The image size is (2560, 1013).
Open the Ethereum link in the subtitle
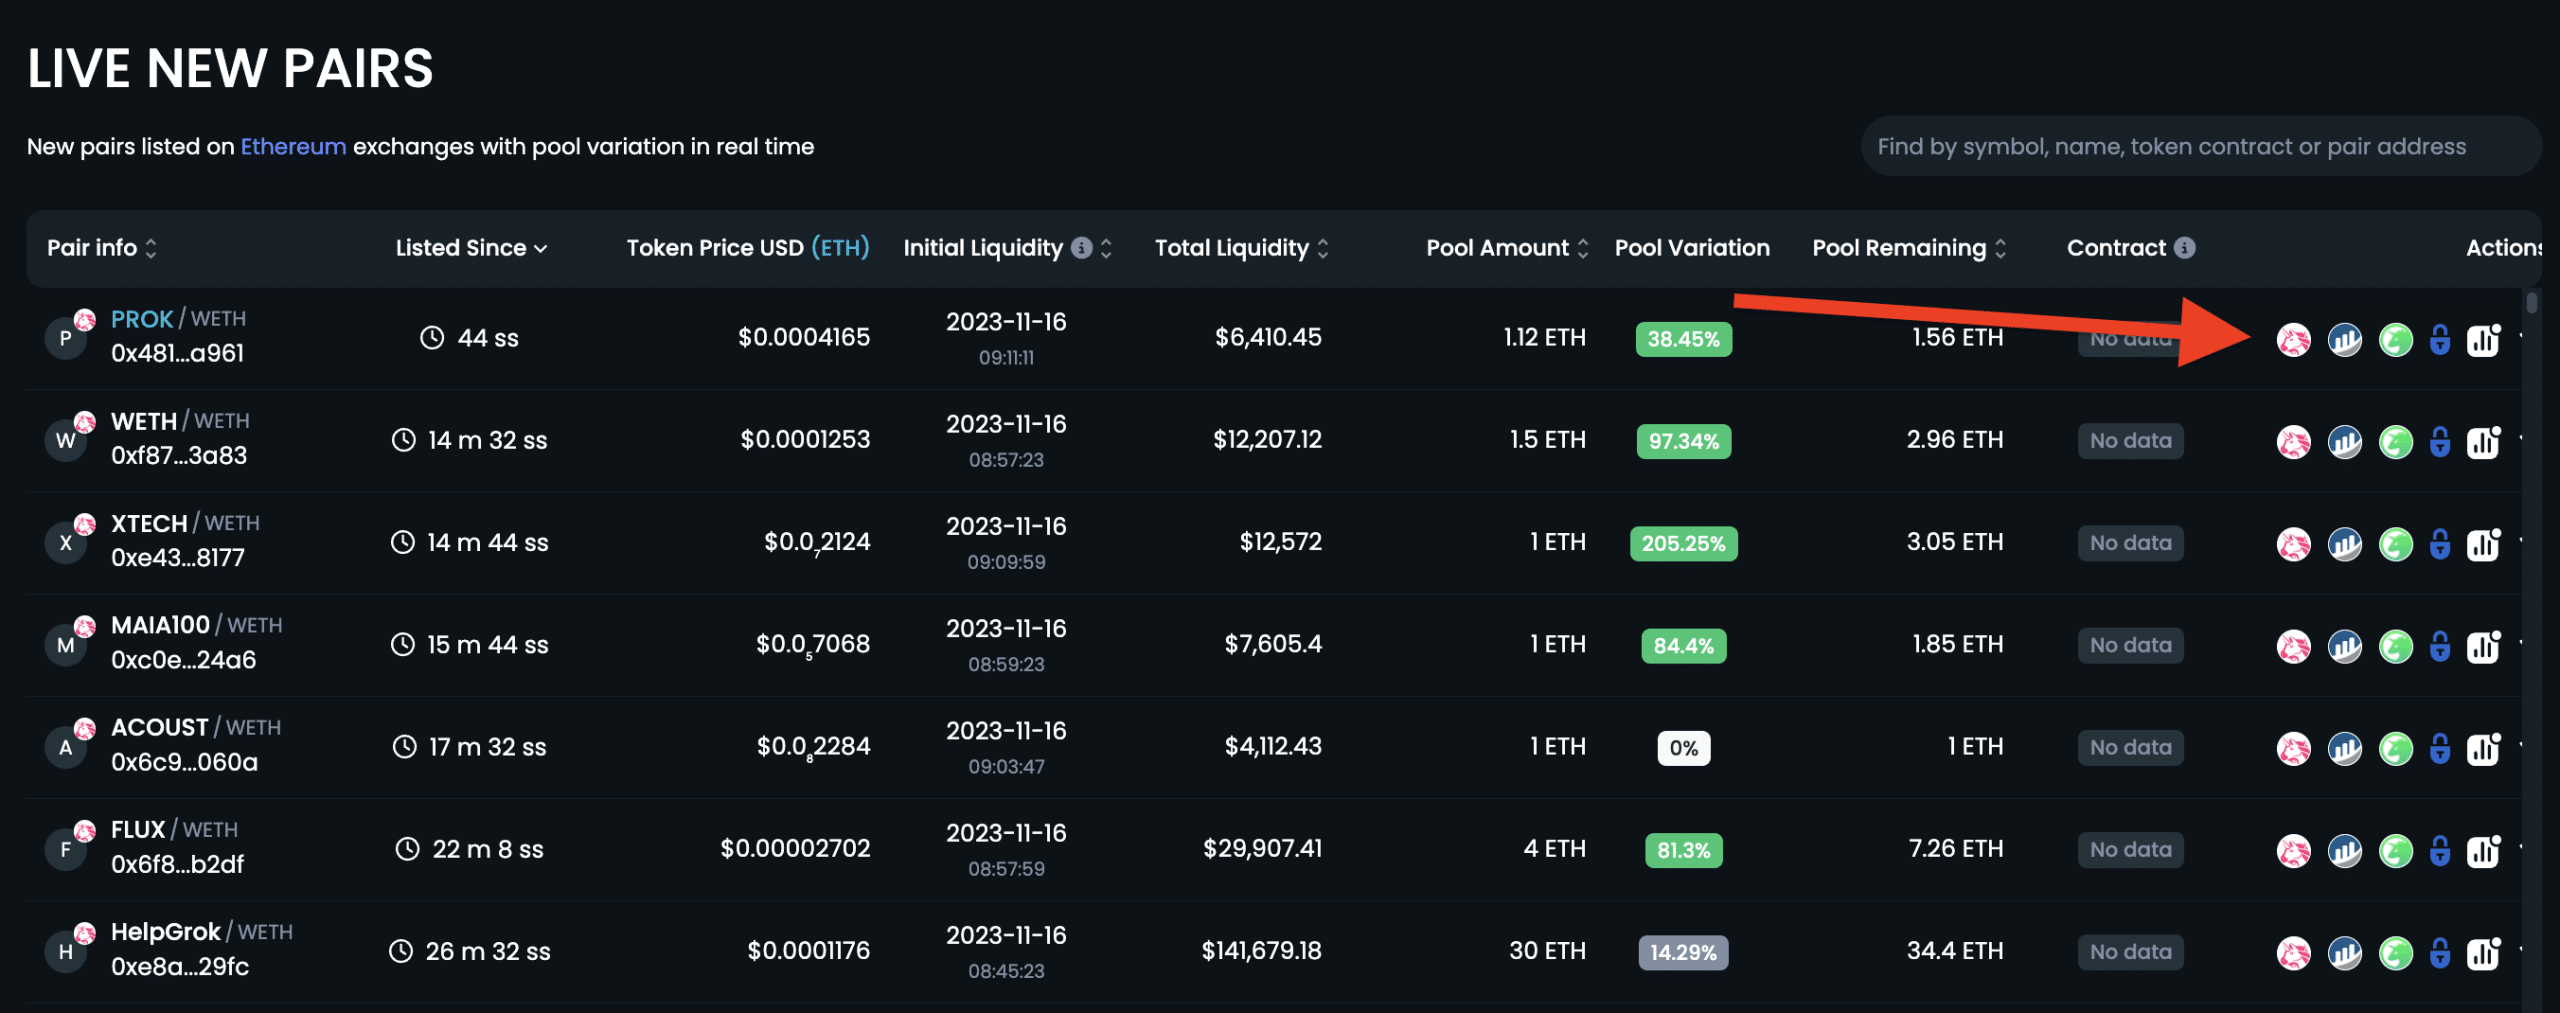[293, 147]
